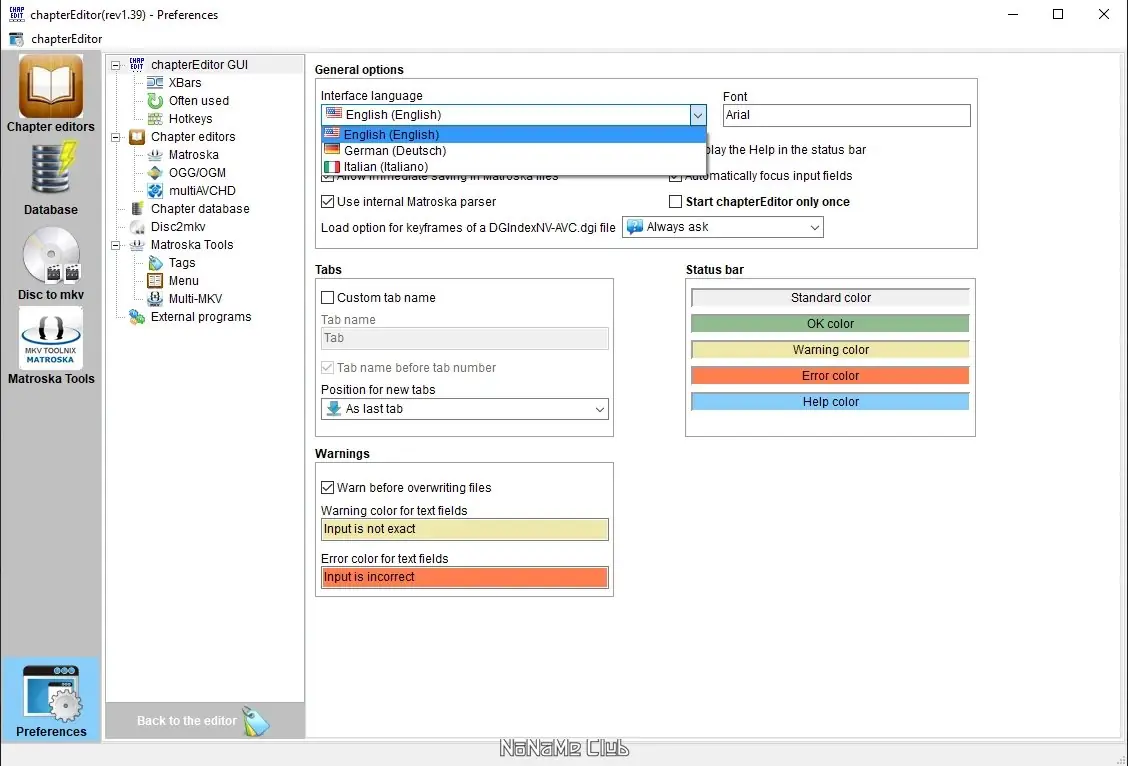This screenshot has height=766, width=1128.
Task: Click the External programs tree icon
Action: pyautogui.click(x=137, y=316)
